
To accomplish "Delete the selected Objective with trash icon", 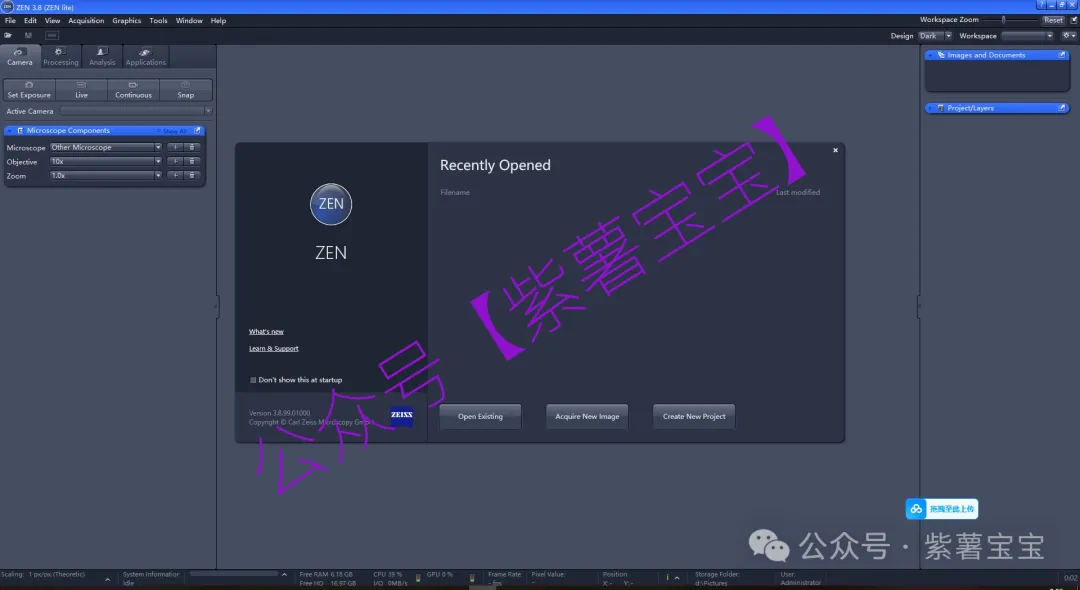I will (192, 161).
